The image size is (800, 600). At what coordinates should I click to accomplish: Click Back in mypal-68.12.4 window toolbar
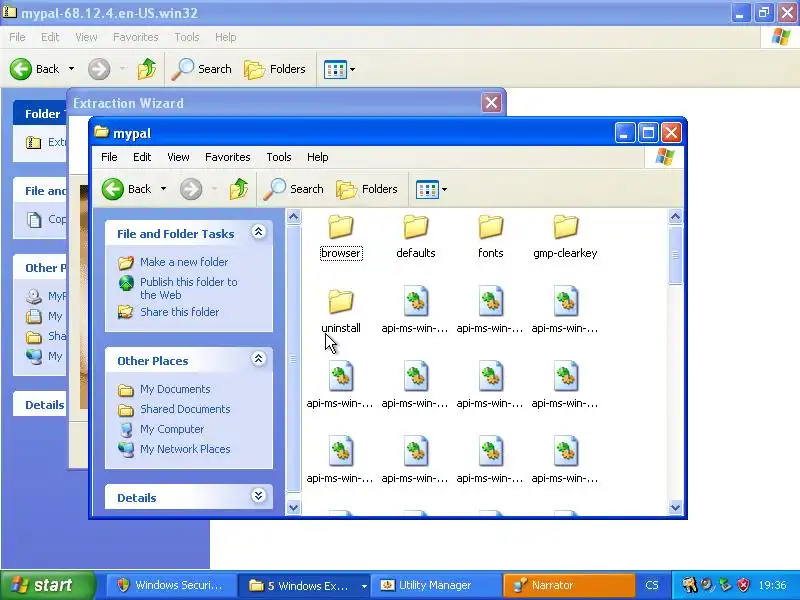[35, 69]
